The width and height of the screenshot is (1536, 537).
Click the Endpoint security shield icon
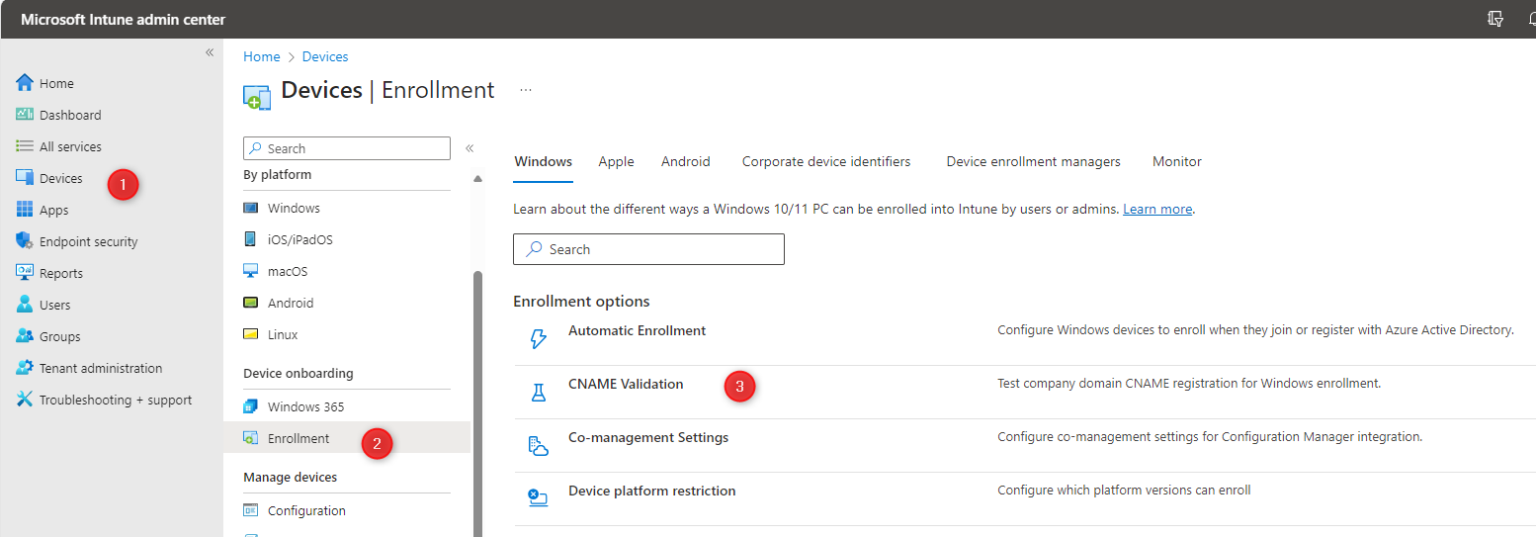(x=25, y=241)
